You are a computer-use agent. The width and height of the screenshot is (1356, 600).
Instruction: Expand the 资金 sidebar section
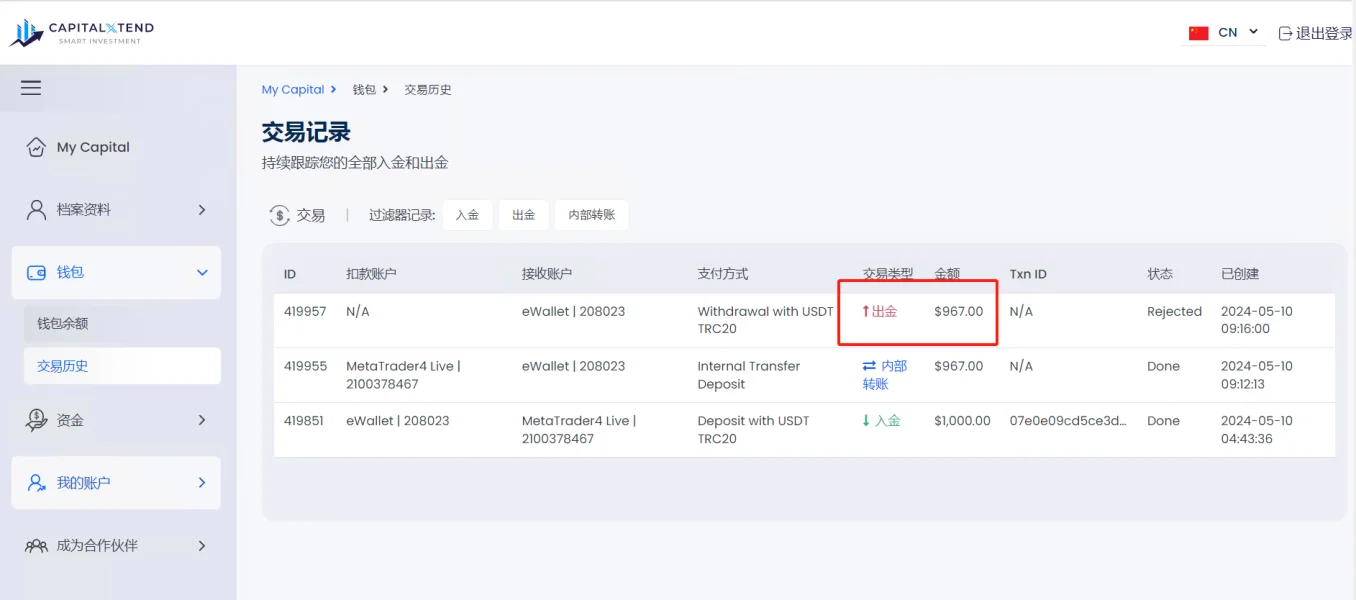coord(202,420)
